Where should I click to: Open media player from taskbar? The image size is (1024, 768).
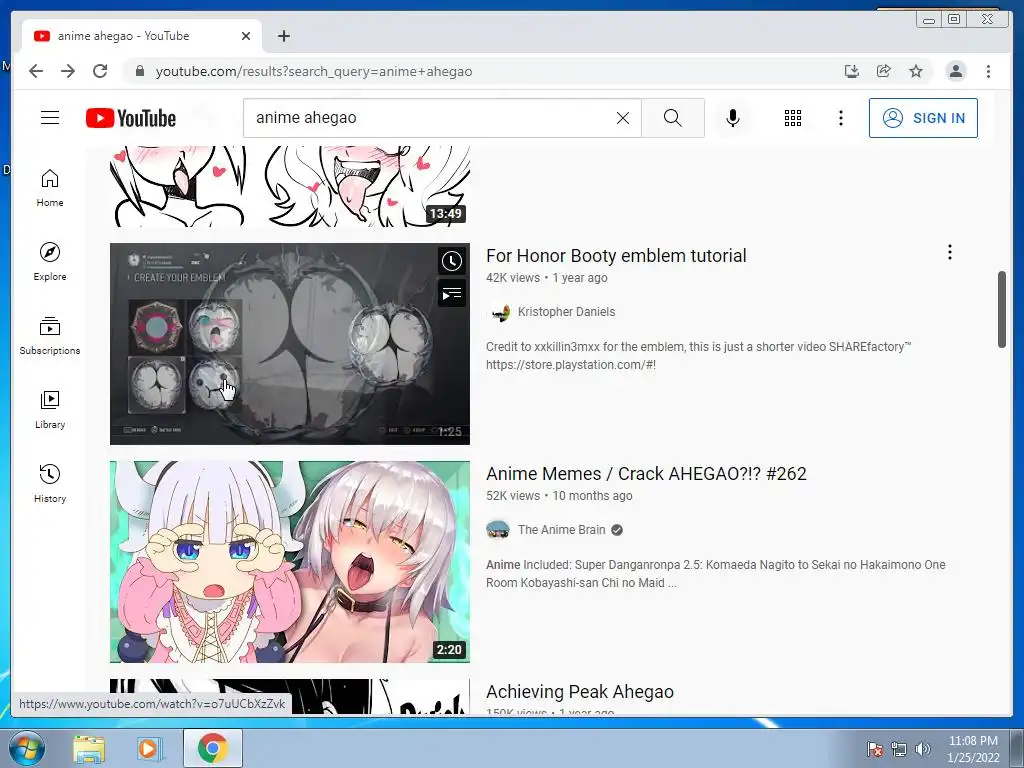[x=149, y=748]
